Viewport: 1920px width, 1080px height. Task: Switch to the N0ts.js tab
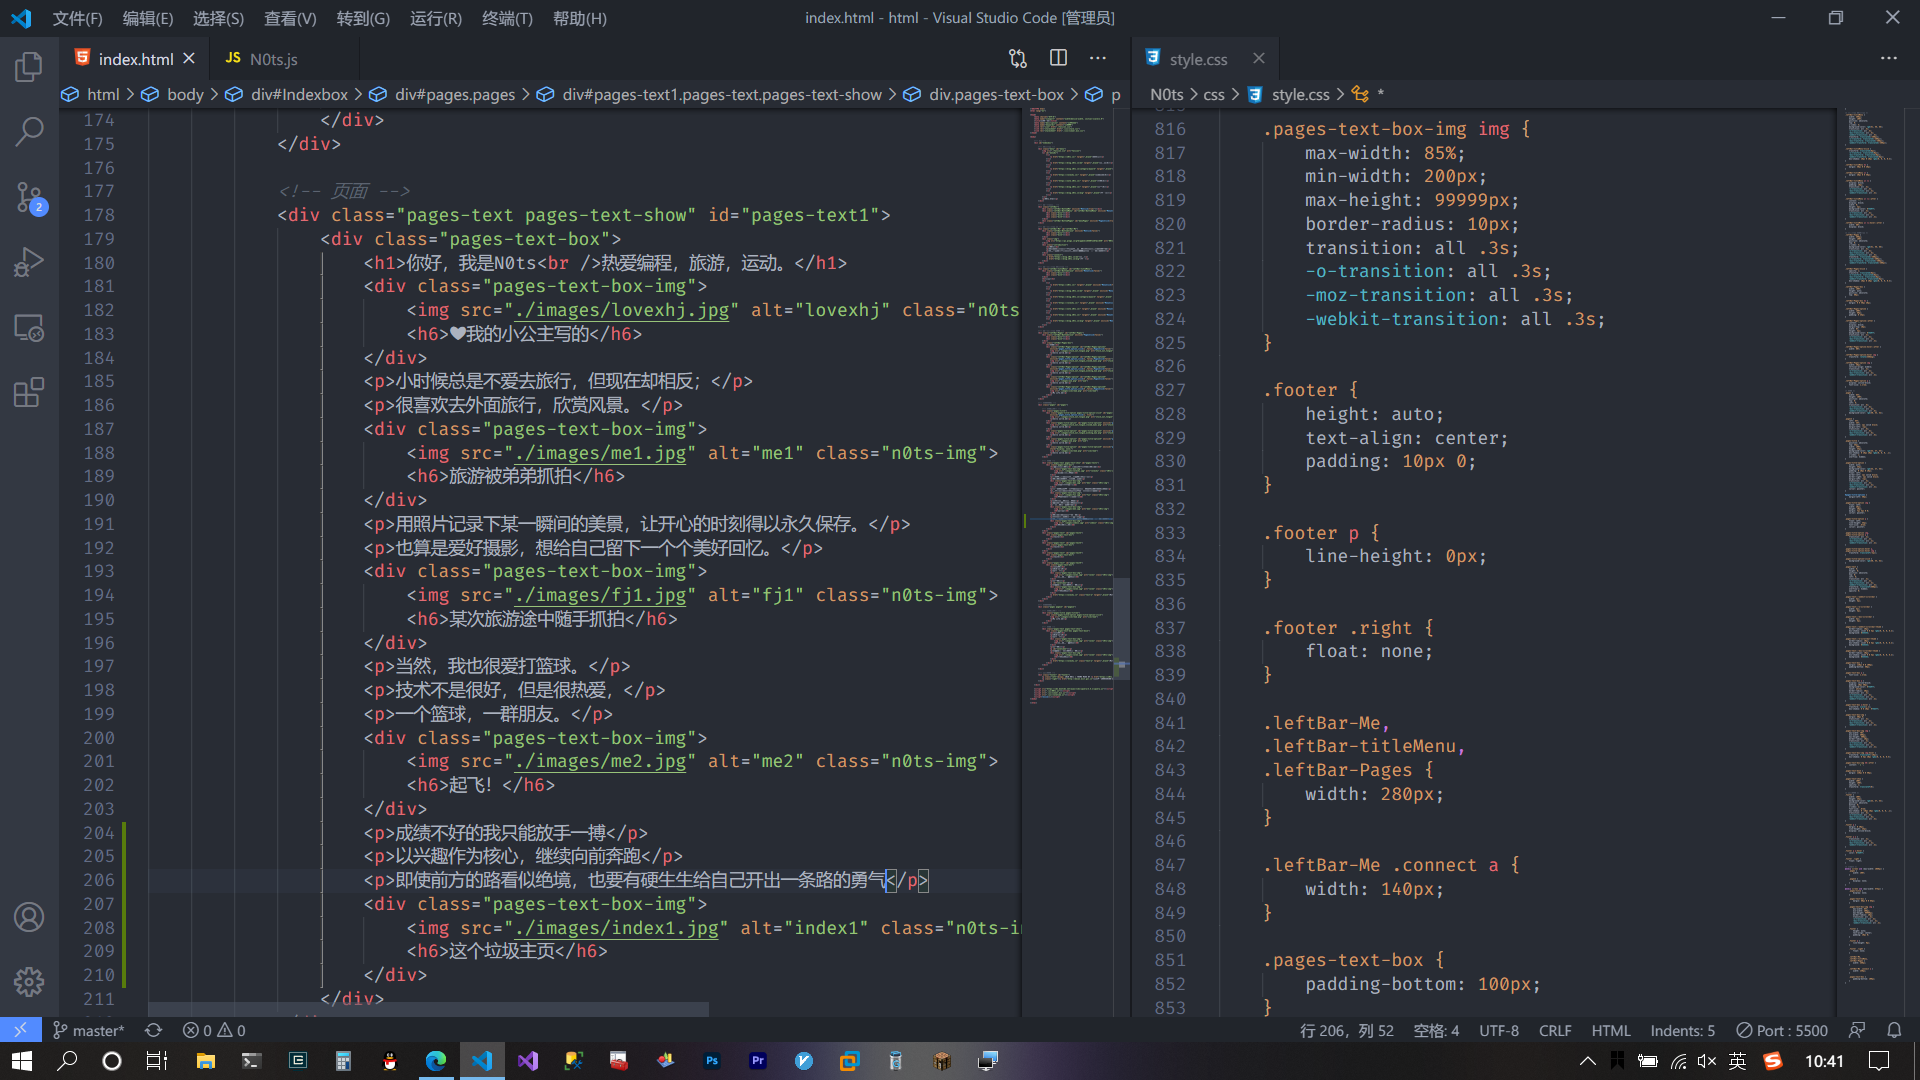272,59
